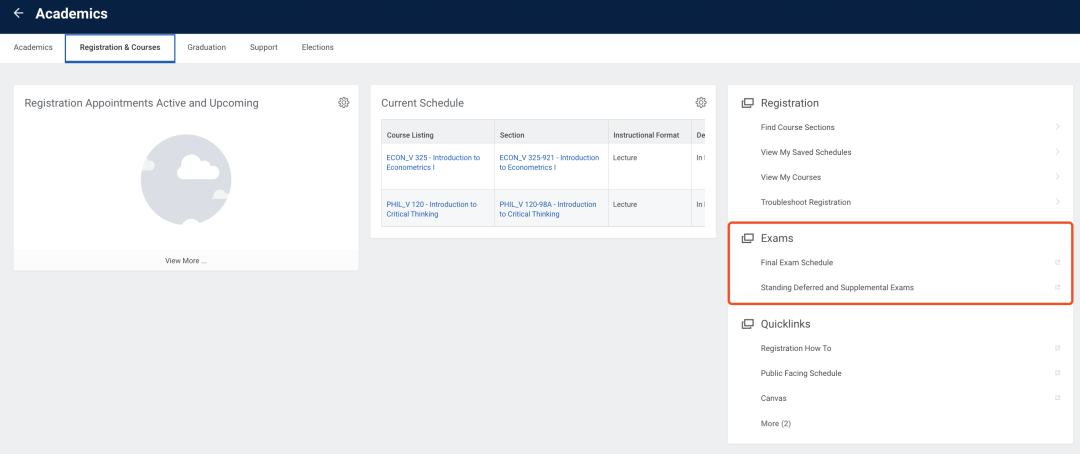Click external link icon beside Canvas

[1057, 398]
